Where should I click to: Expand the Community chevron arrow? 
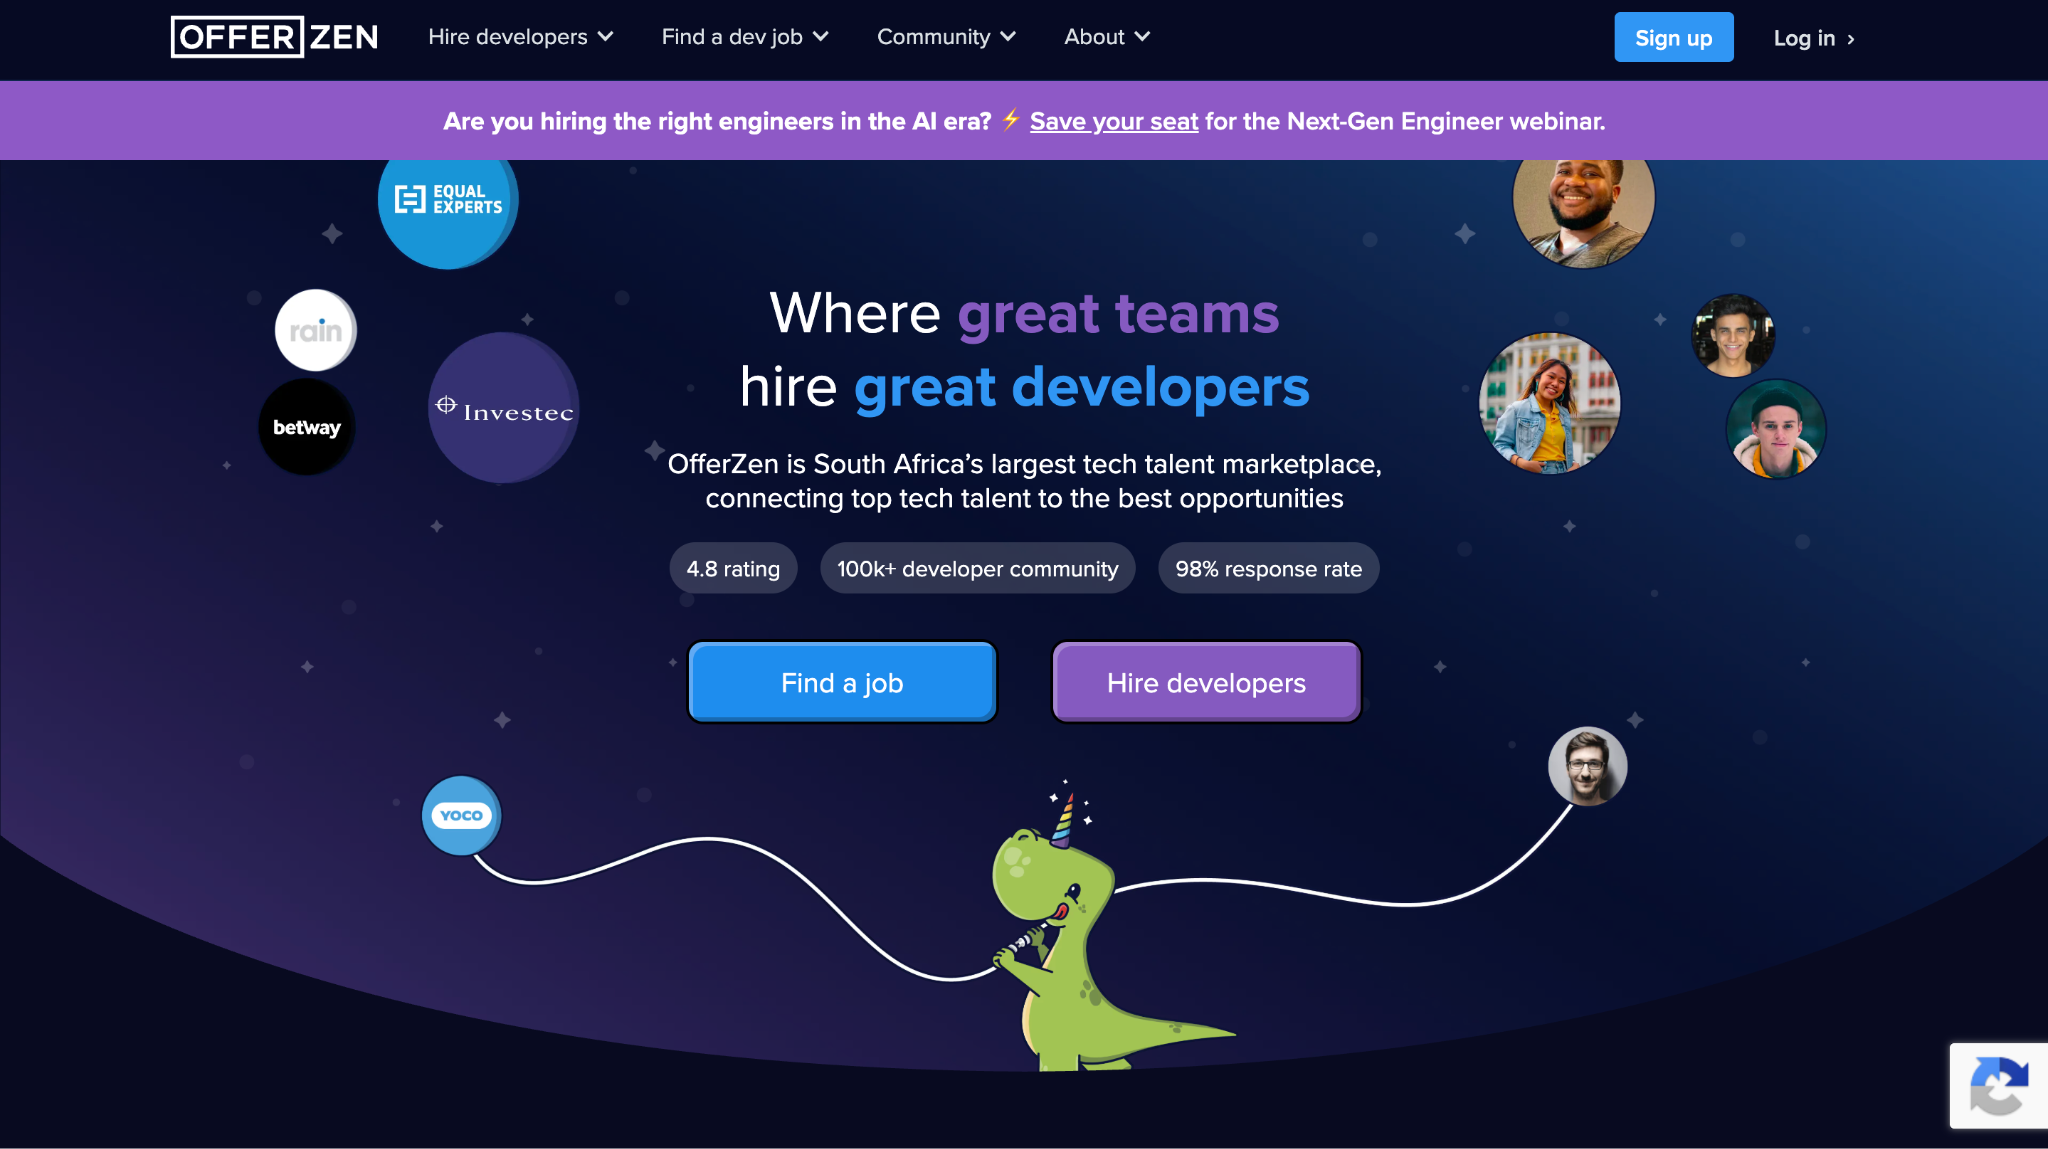coord(1008,37)
